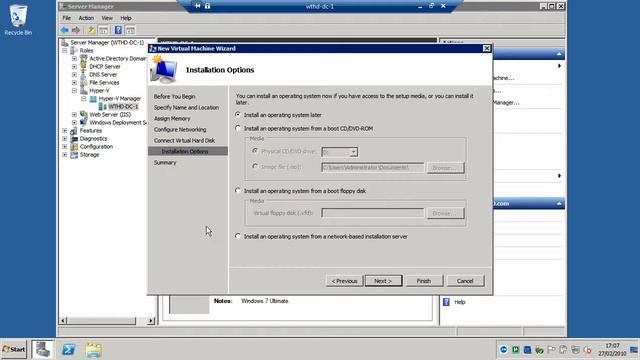Expand the Diagnostics node

pyautogui.click(x=64, y=139)
